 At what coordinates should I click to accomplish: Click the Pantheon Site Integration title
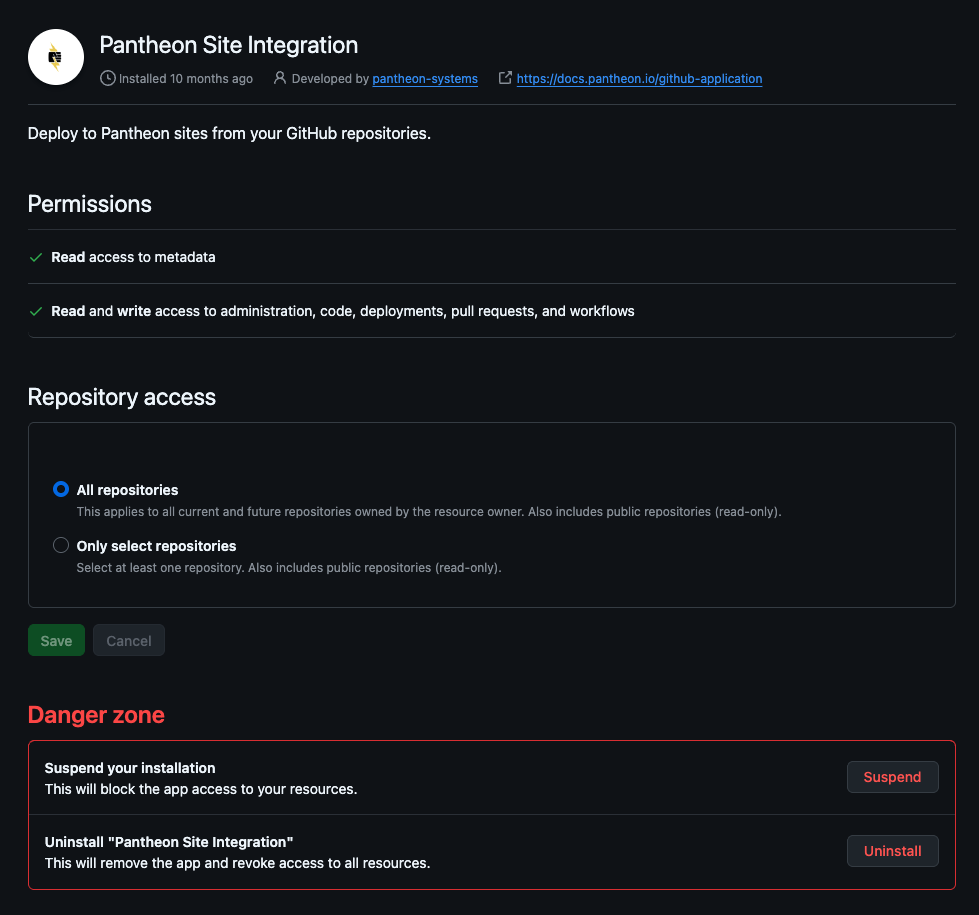(x=228, y=45)
